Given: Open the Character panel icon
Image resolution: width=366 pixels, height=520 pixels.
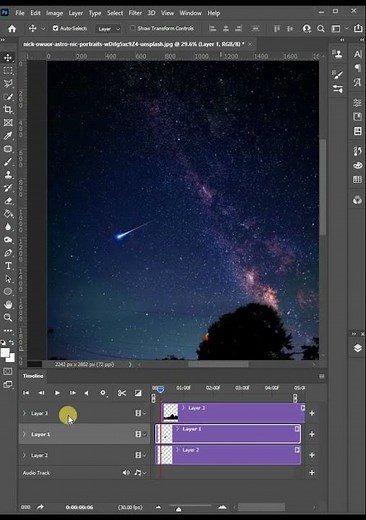Looking at the screenshot, I should 357,54.
